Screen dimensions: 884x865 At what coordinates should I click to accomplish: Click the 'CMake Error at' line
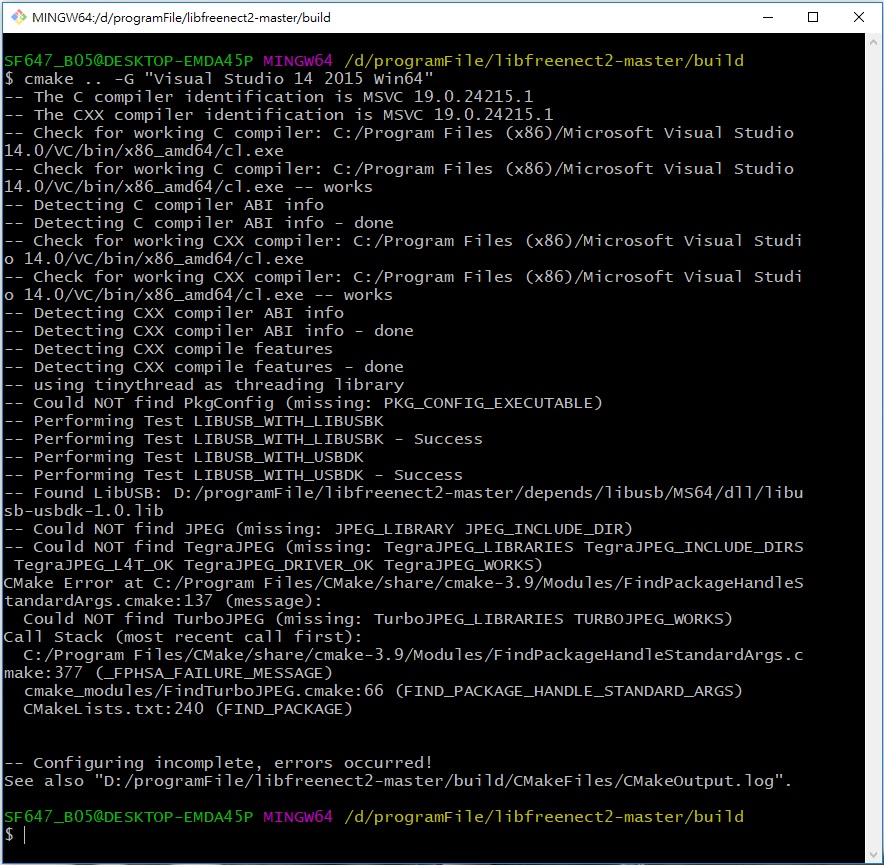click(x=403, y=592)
